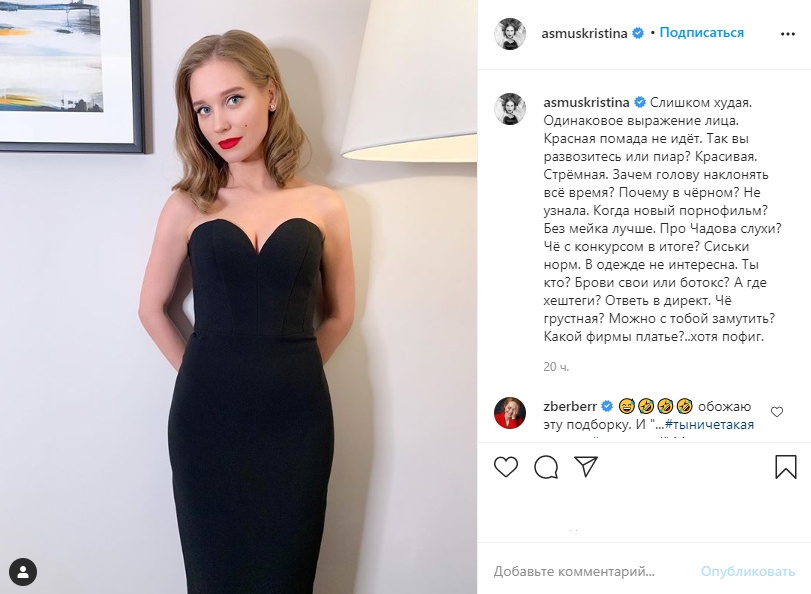Click the verified badge in post header
Viewport: 811px width, 594px height.
[638, 33]
